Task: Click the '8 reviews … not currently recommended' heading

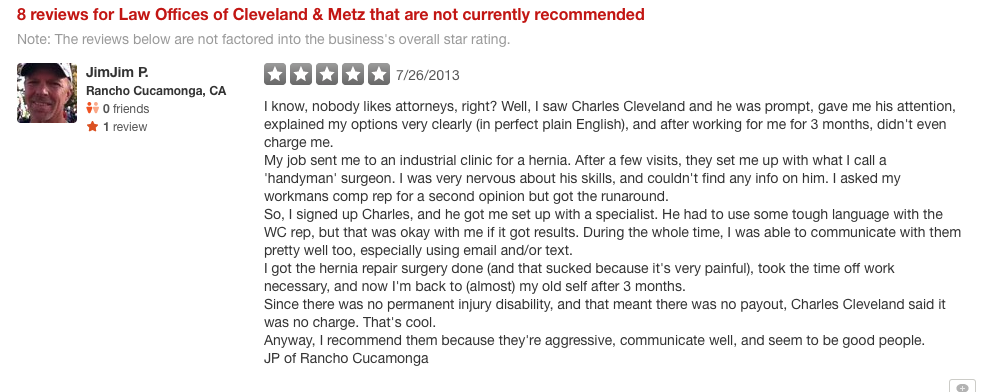Action: click(x=330, y=14)
